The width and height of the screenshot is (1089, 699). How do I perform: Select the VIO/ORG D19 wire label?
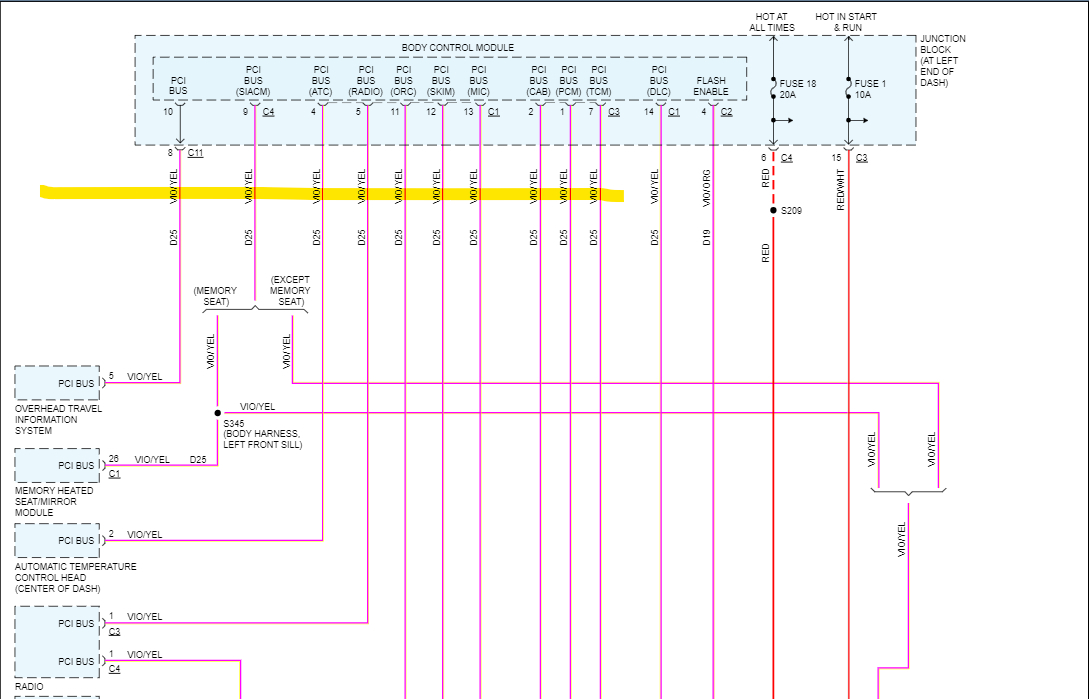pyautogui.click(x=706, y=207)
